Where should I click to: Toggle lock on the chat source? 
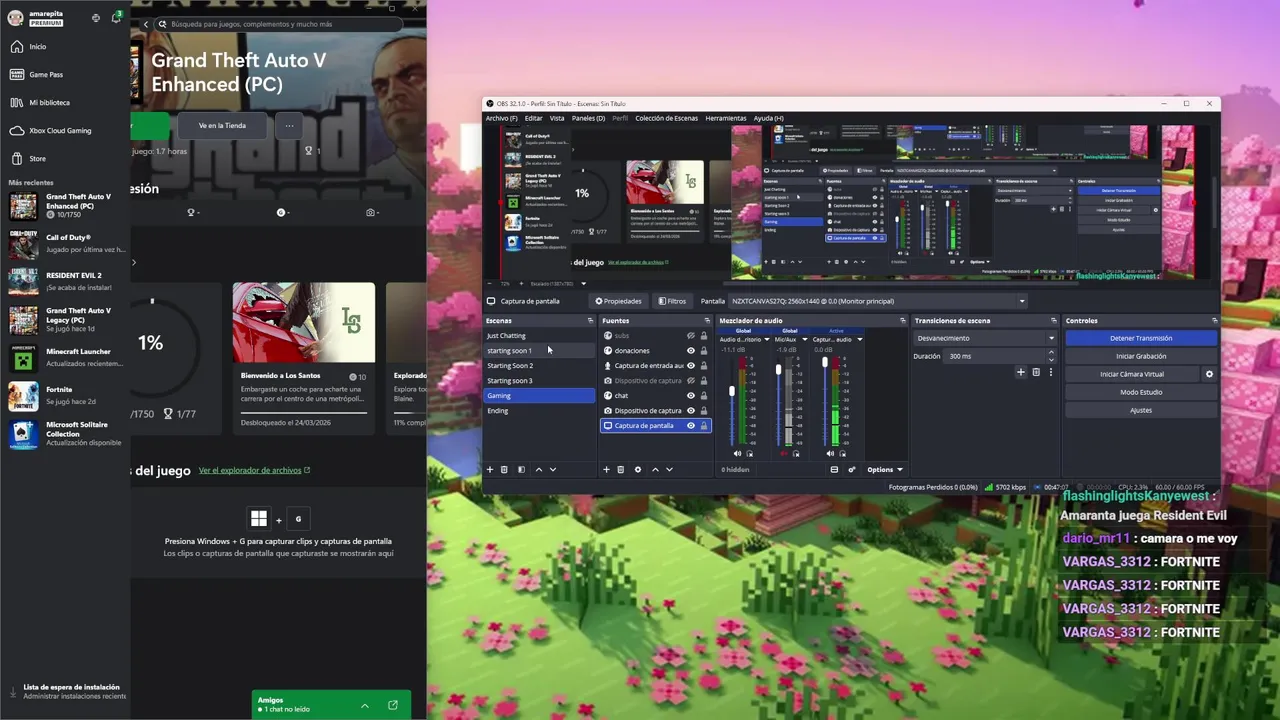(704, 396)
